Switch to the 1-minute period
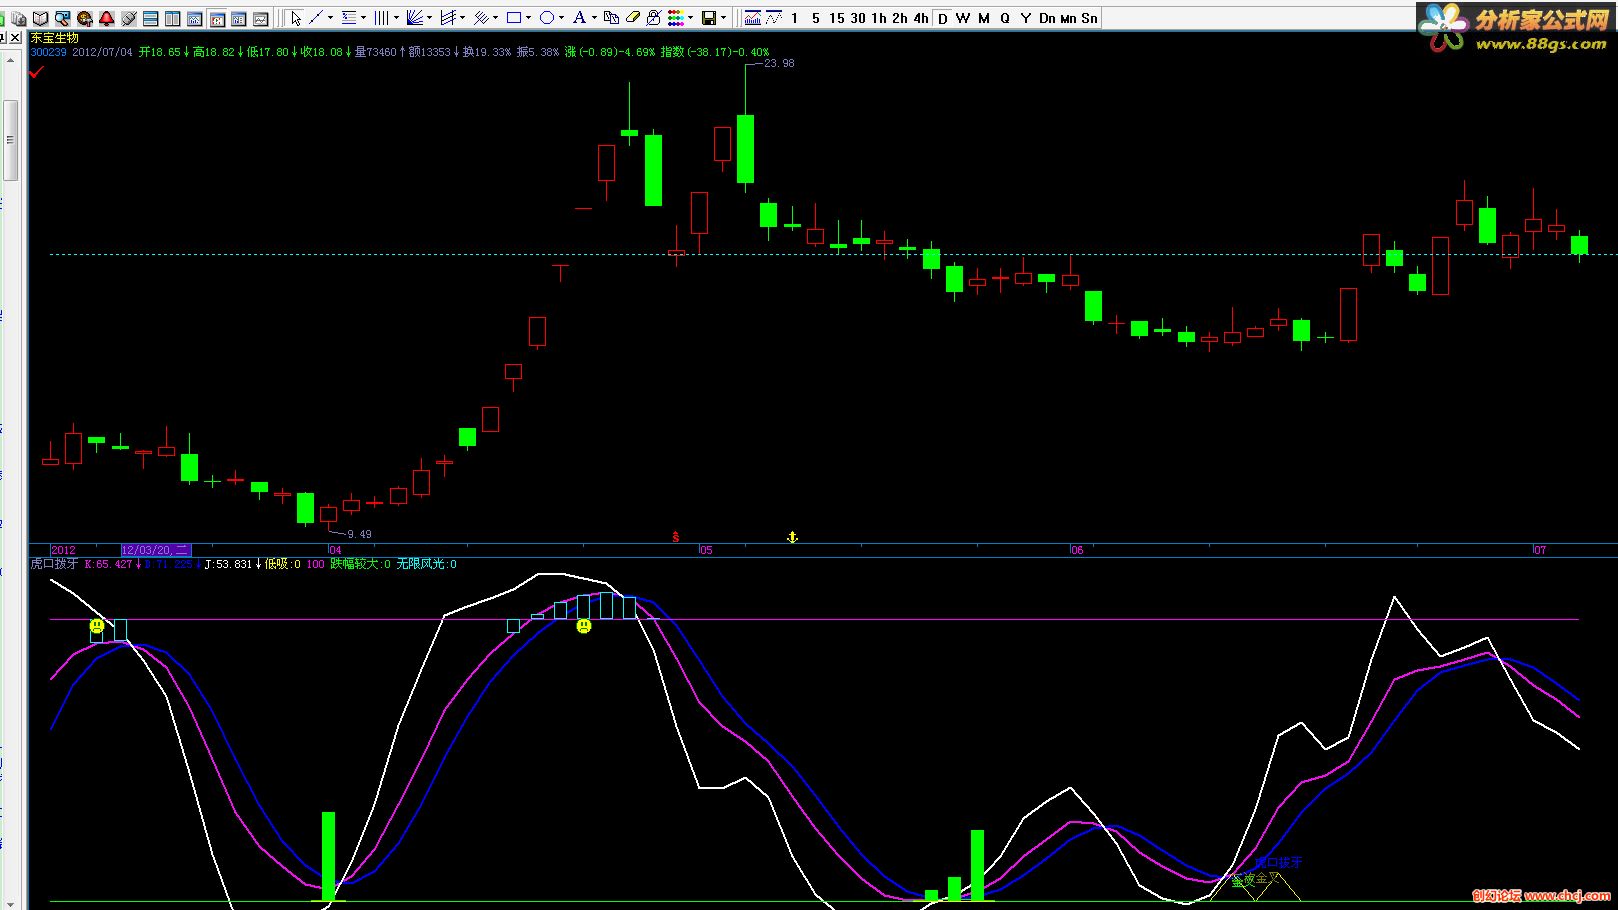Viewport: 1618px width, 910px height. 794,18
